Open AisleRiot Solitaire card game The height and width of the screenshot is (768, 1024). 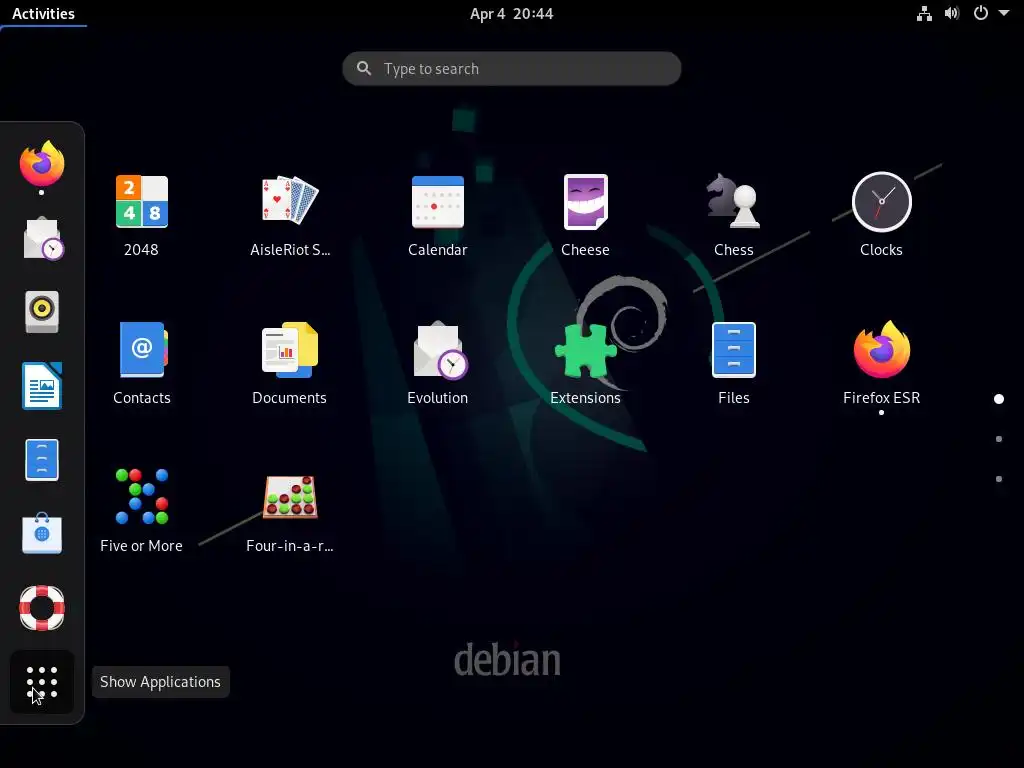point(290,202)
